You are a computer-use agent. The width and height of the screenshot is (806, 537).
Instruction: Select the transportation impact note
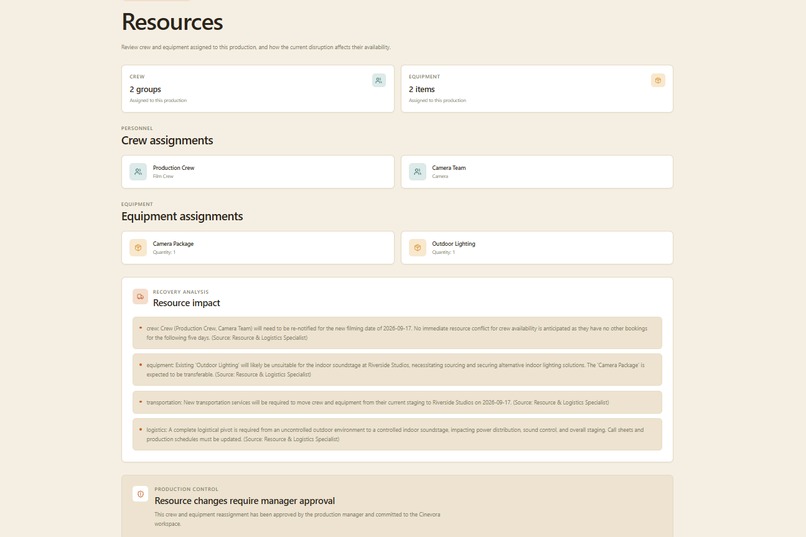click(397, 402)
